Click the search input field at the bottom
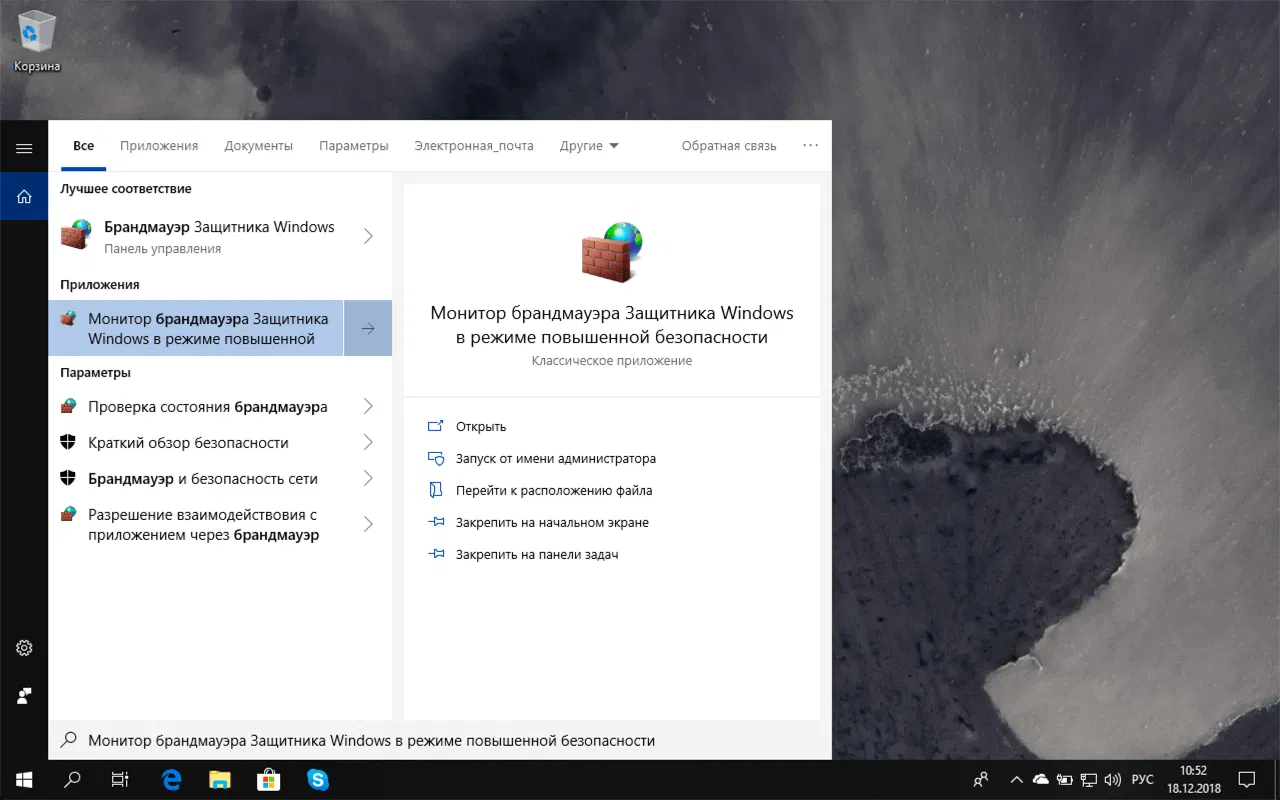Screen dimensions: 1280x800 tap(400, 740)
